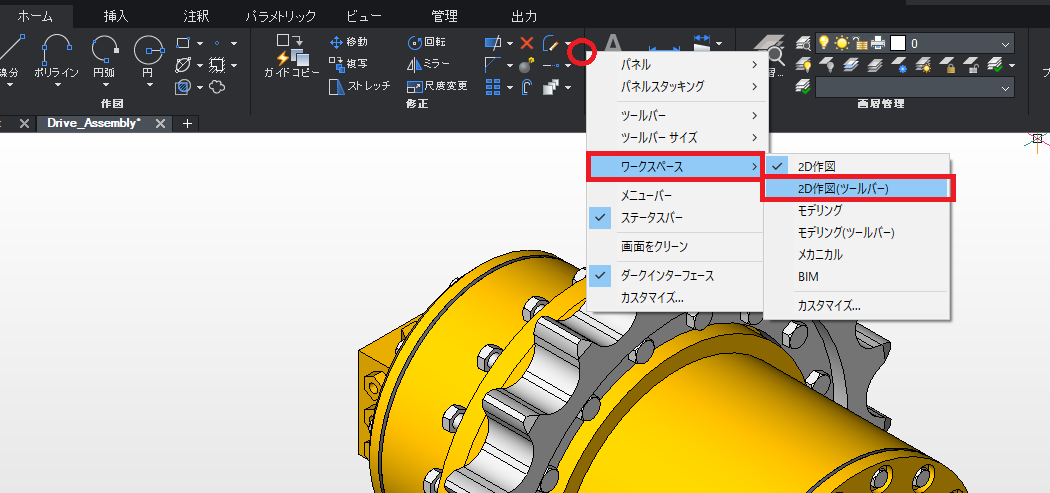This screenshot has width=1050, height=493.
Task: Activate the Move (移動) command
Action: (348, 42)
